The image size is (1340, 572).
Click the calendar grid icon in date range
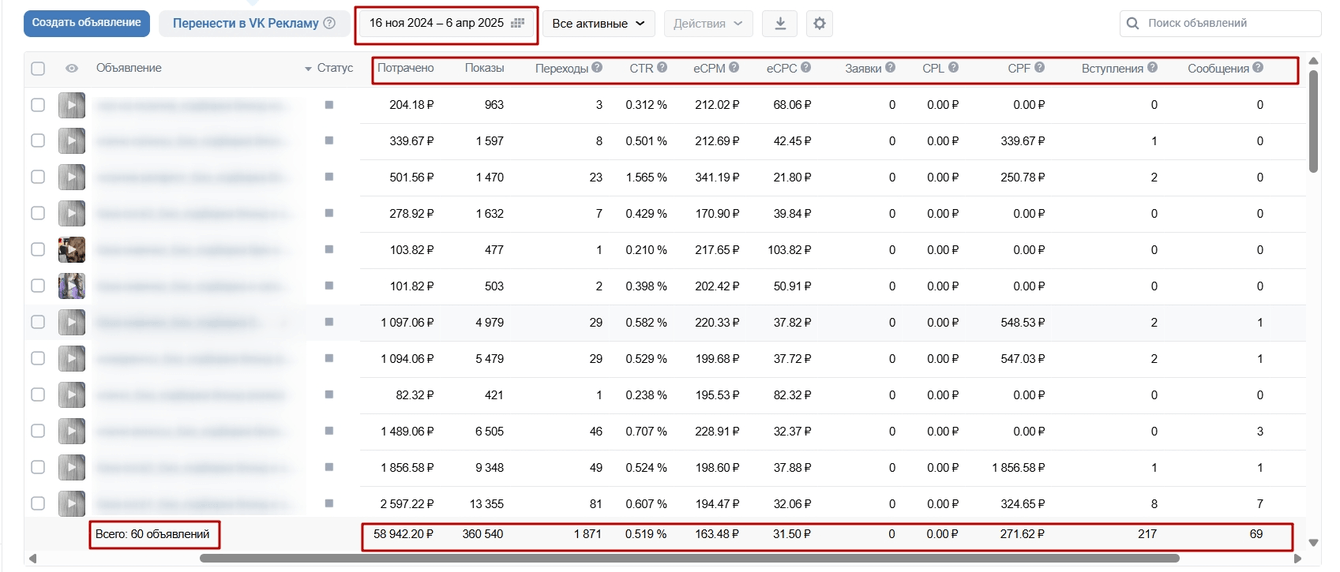[517, 23]
